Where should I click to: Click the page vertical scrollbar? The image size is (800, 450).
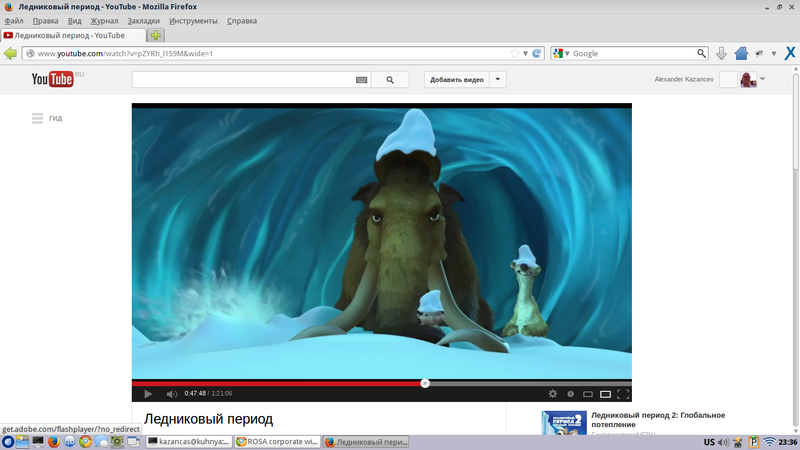[x=795, y=122]
